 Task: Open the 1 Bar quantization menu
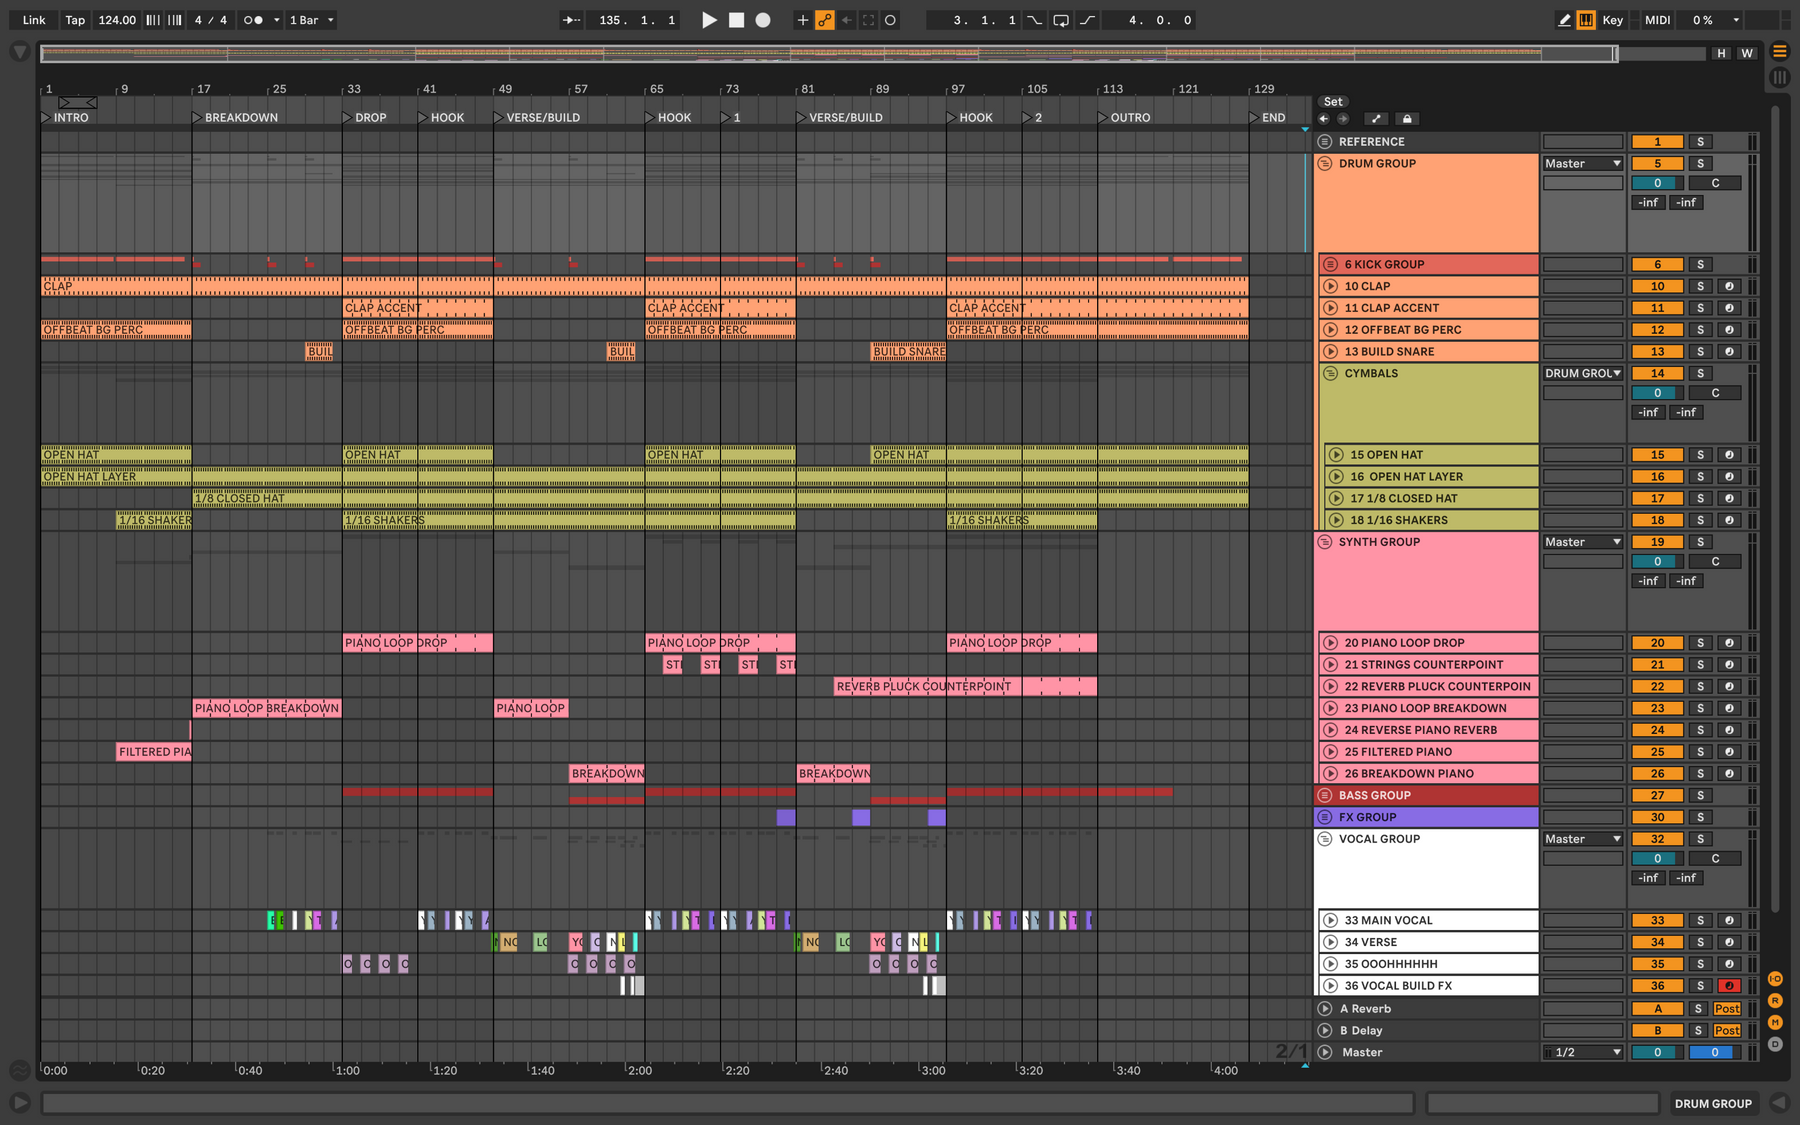point(311,20)
